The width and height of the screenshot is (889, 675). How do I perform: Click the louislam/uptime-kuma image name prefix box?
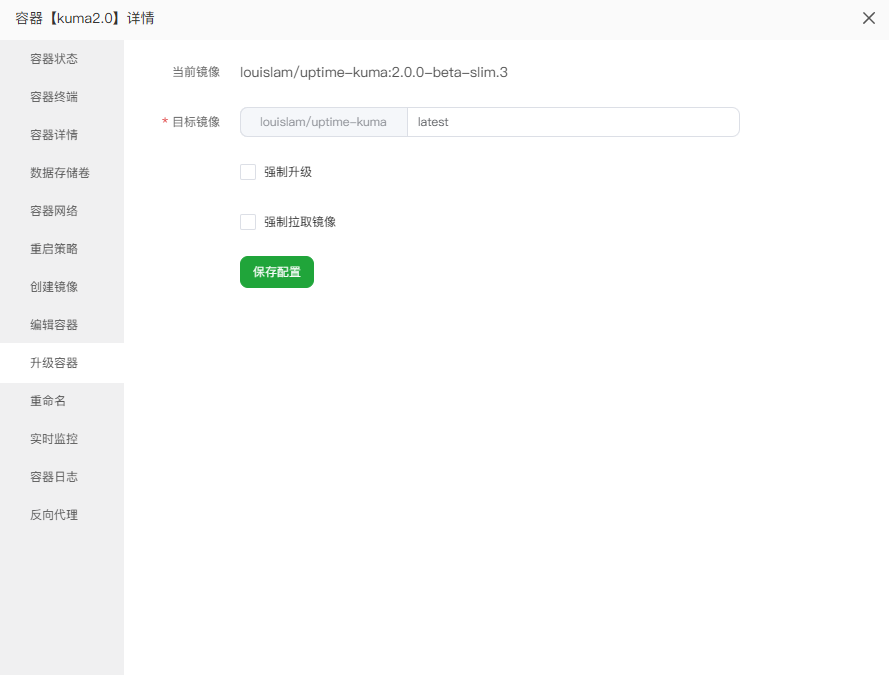pos(323,122)
